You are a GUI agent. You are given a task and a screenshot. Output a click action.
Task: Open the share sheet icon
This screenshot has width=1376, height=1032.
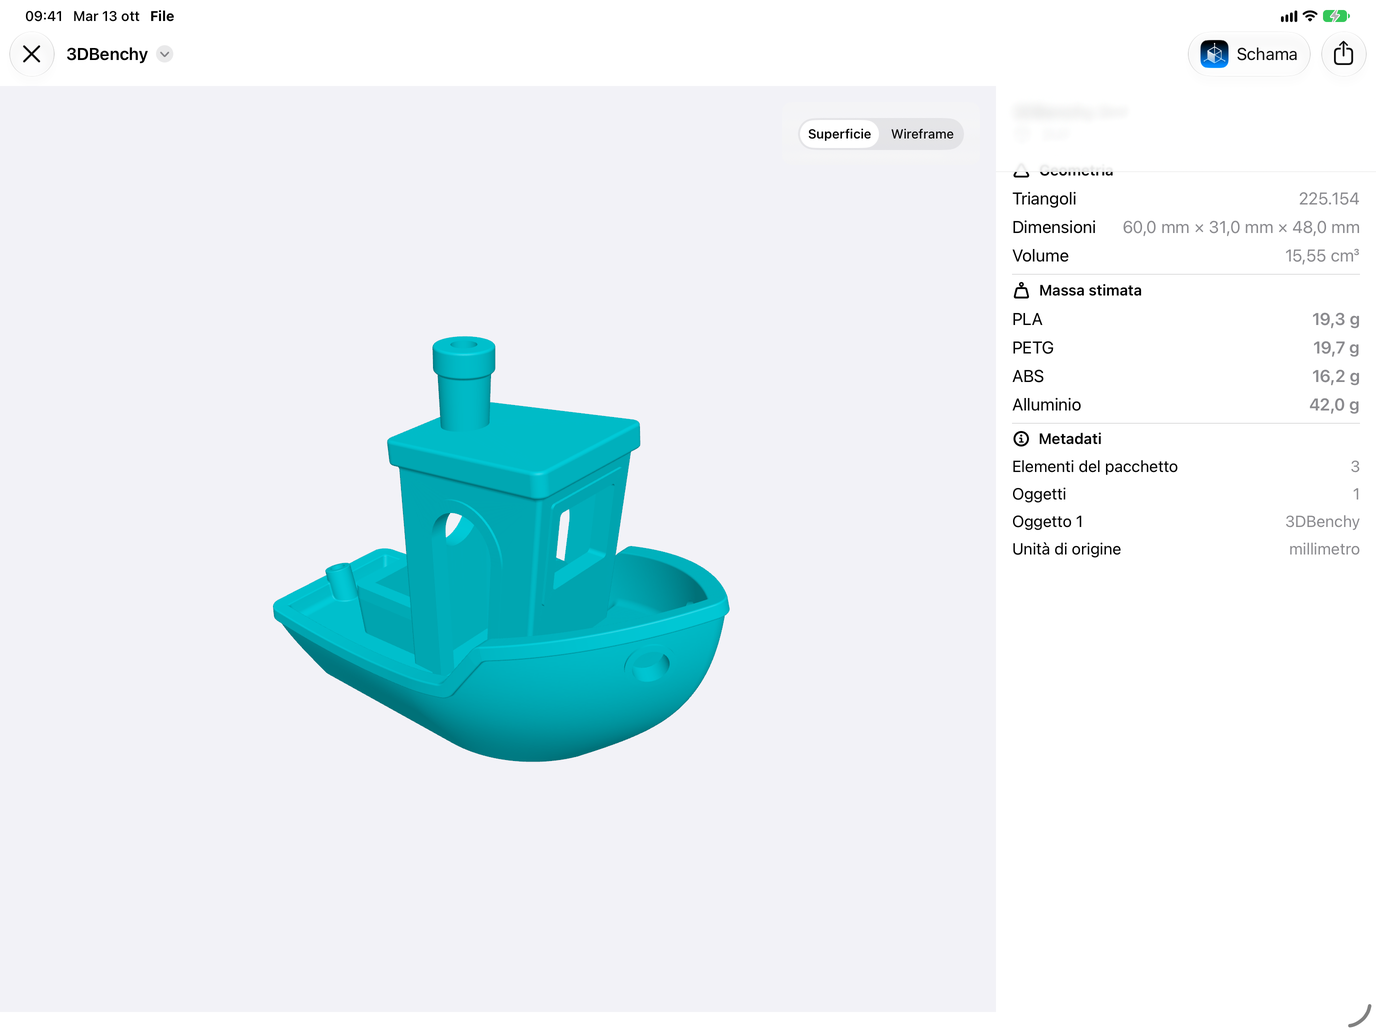coord(1343,54)
